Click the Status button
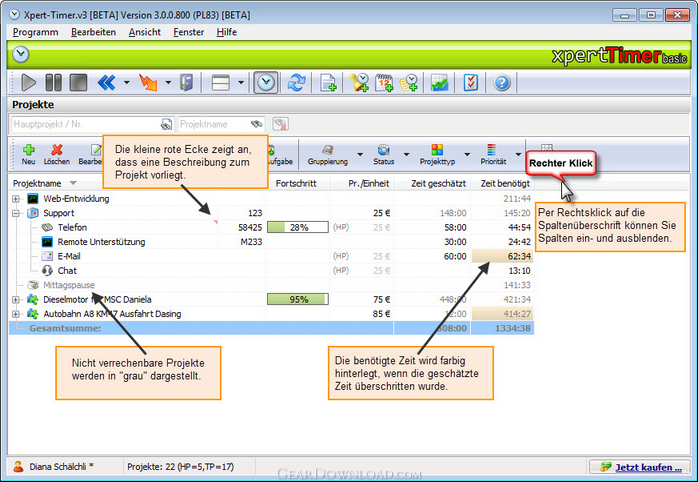Image resolution: width=698 pixels, height=482 pixels. click(384, 154)
